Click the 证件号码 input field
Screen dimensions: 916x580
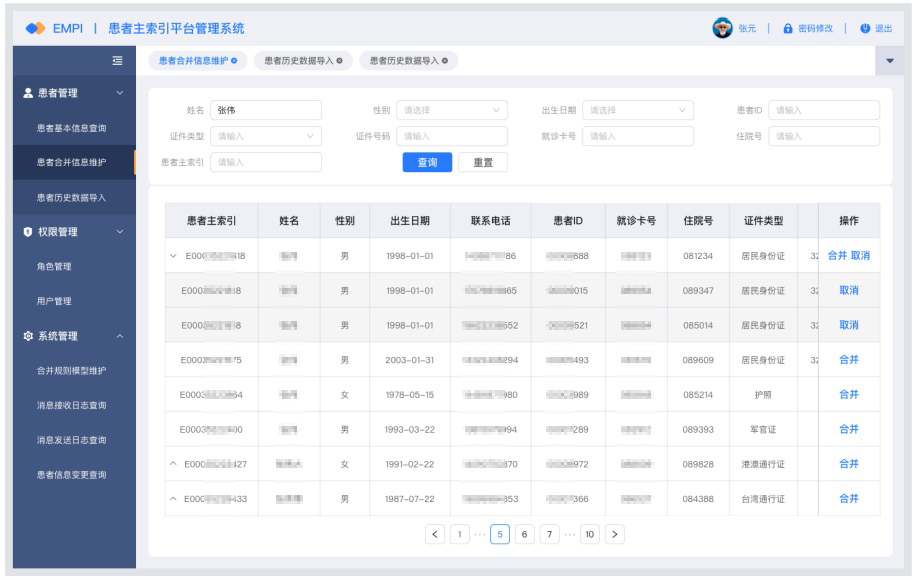pos(452,136)
